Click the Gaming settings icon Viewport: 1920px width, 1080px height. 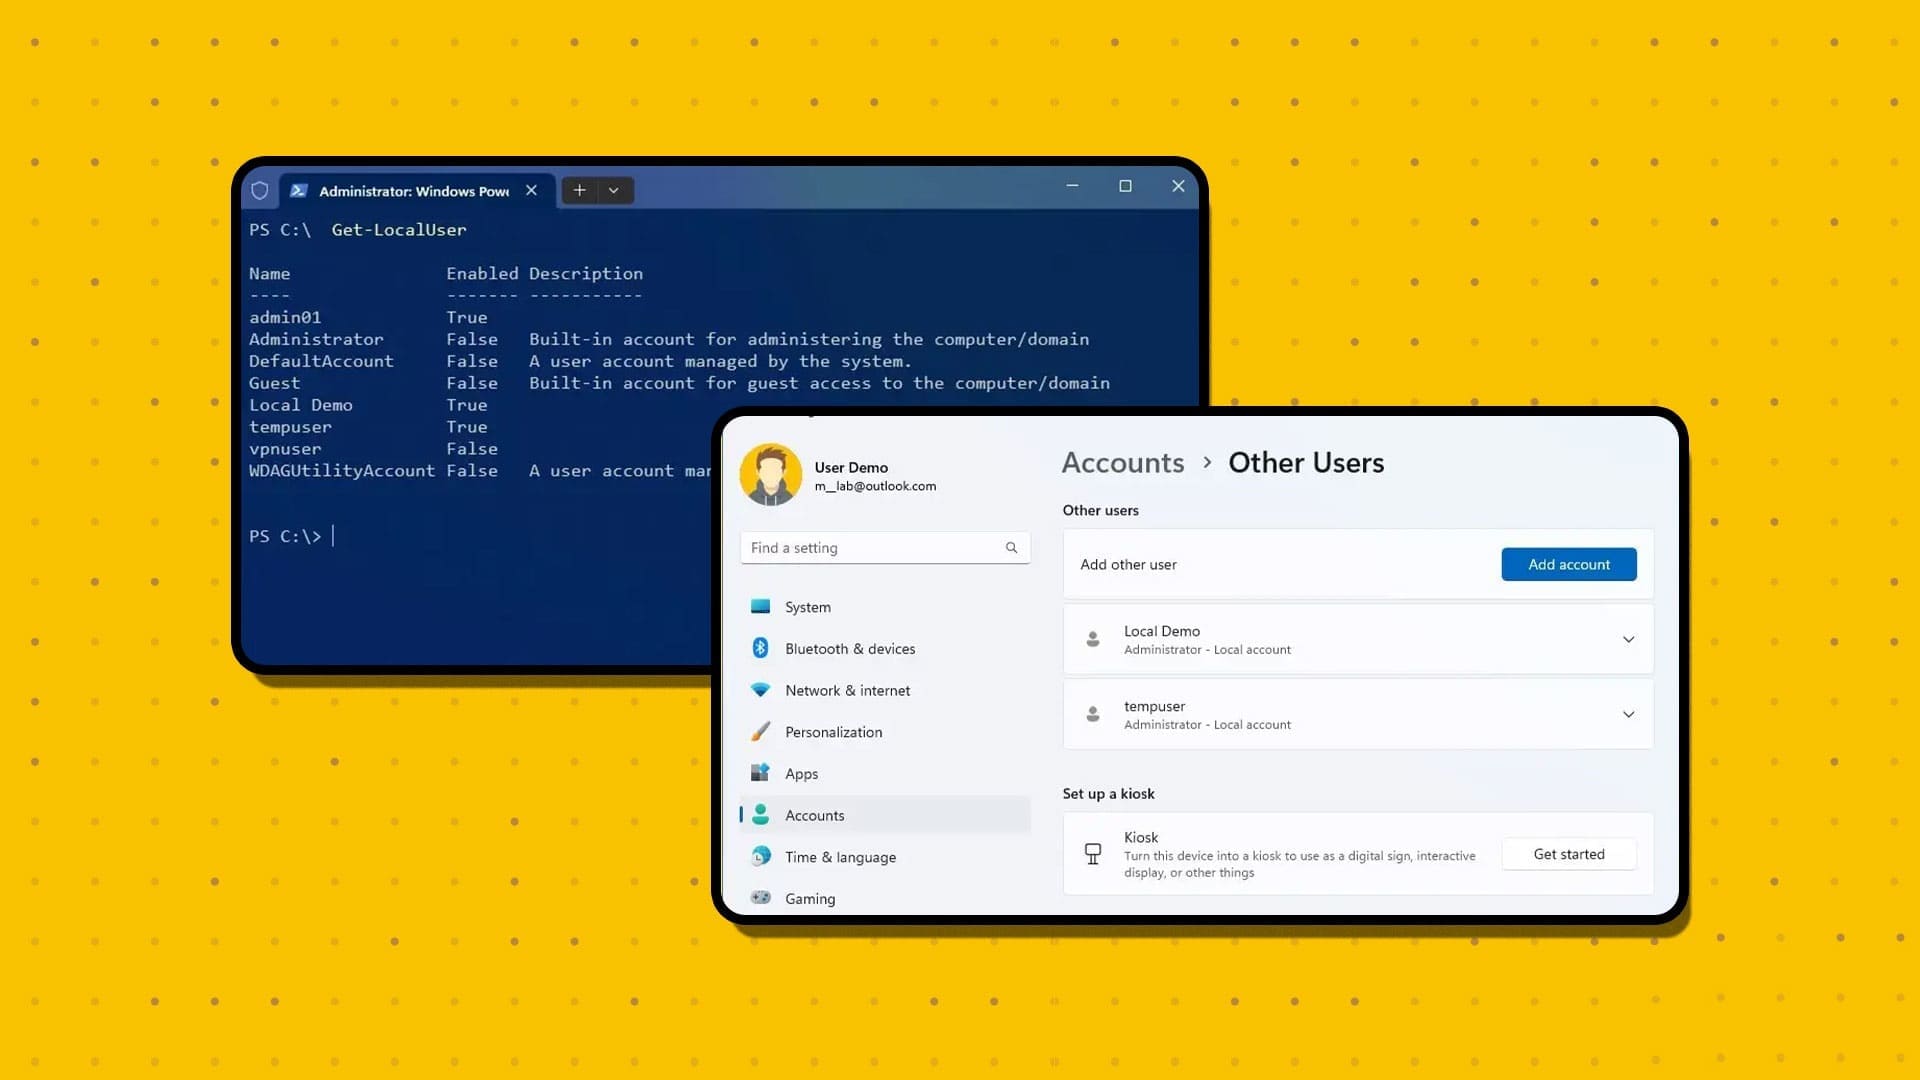coord(762,897)
